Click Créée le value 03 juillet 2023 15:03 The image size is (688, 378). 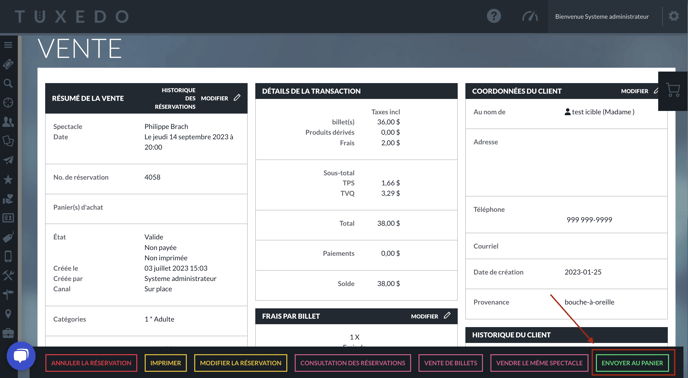[x=176, y=268]
